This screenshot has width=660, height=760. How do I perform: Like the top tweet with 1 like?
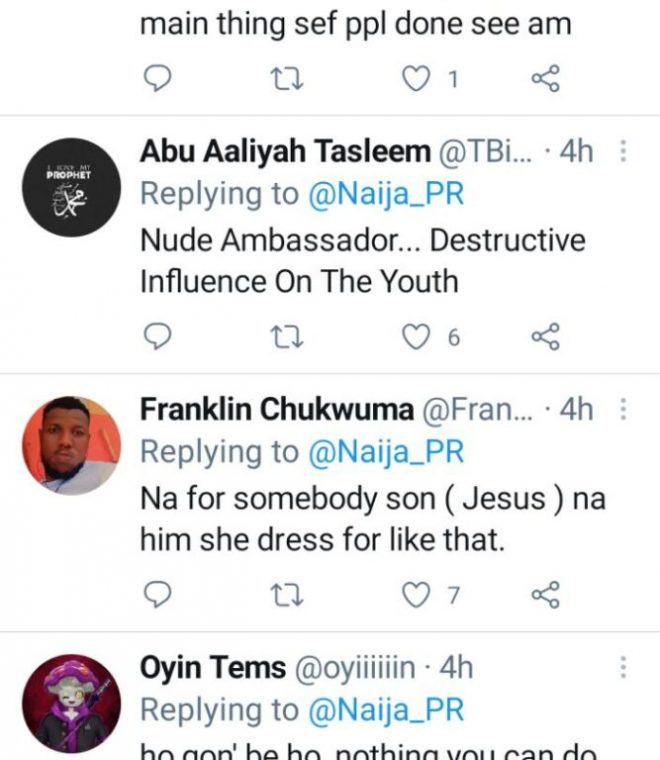414,80
